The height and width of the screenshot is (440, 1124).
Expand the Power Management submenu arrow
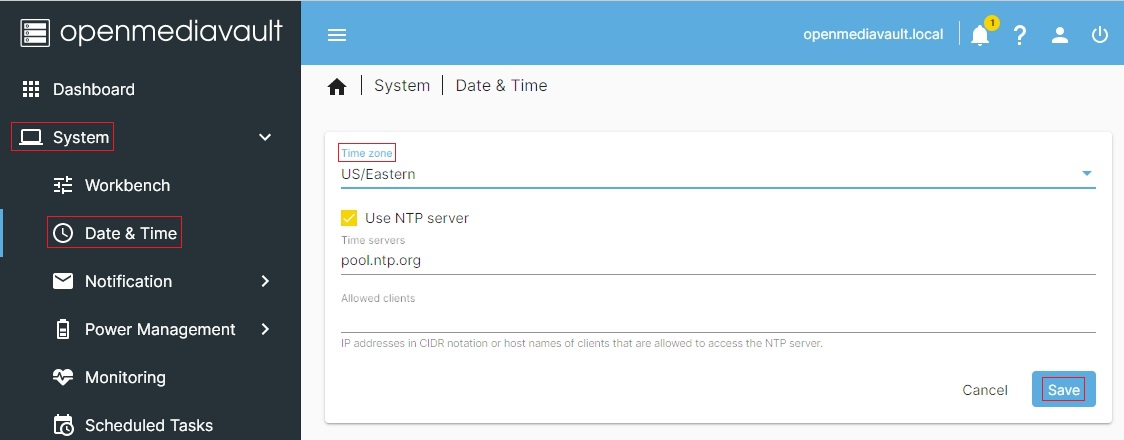tap(265, 329)
